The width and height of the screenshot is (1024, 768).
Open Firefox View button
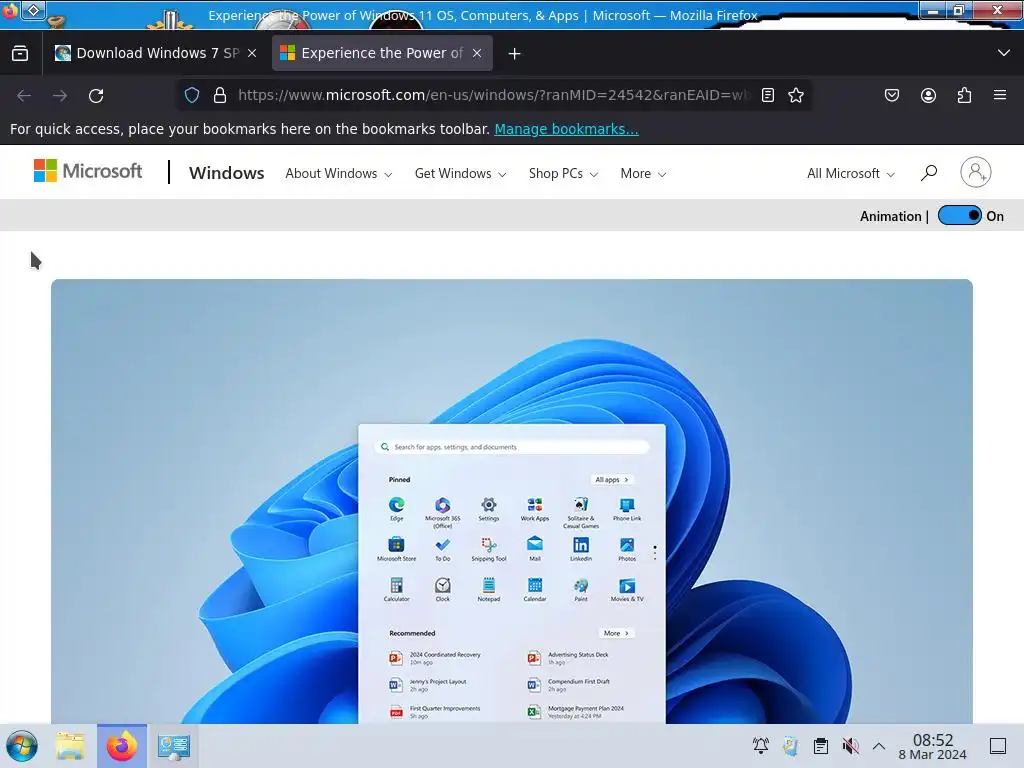tap(20, 53)
